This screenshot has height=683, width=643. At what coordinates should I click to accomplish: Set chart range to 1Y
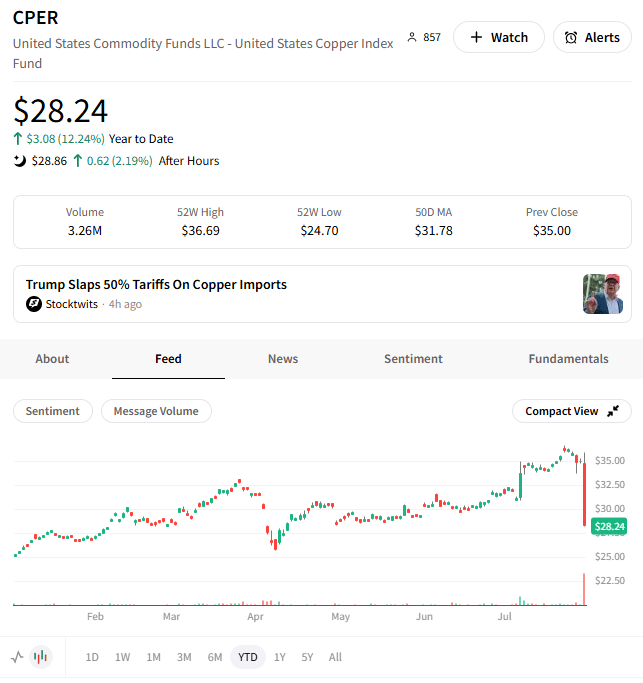(x=280, y=657)
